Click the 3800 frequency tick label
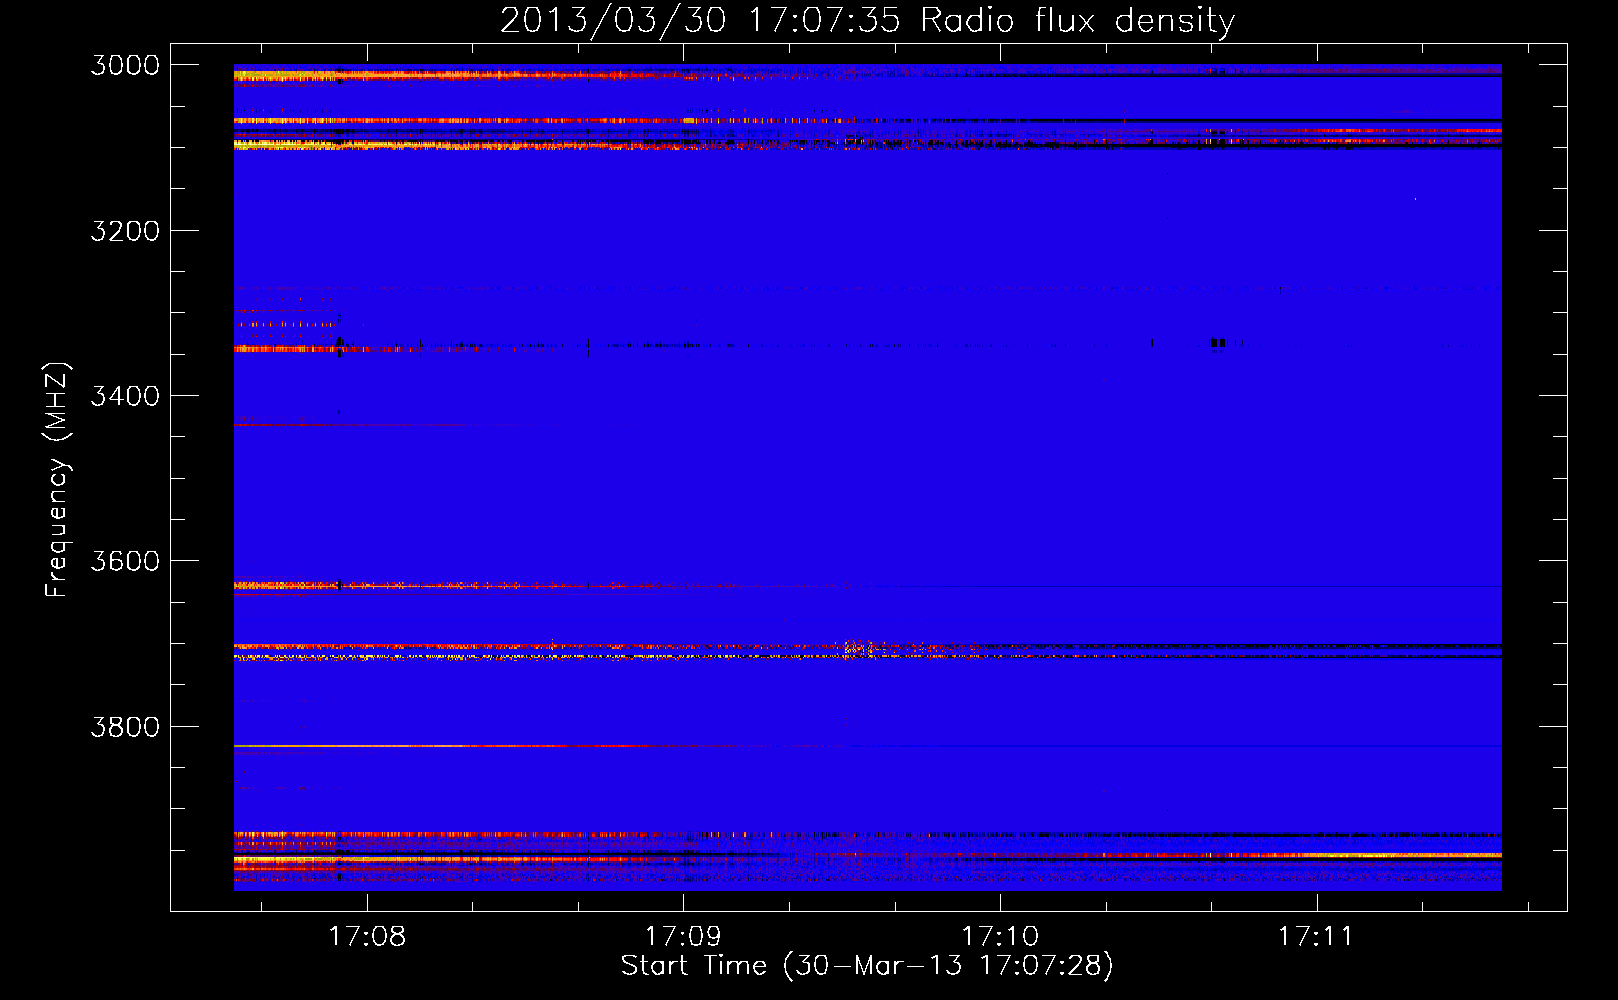The width and height of the screenshot is (1618, 1000). pyautogui.click(x=125, y=726)
